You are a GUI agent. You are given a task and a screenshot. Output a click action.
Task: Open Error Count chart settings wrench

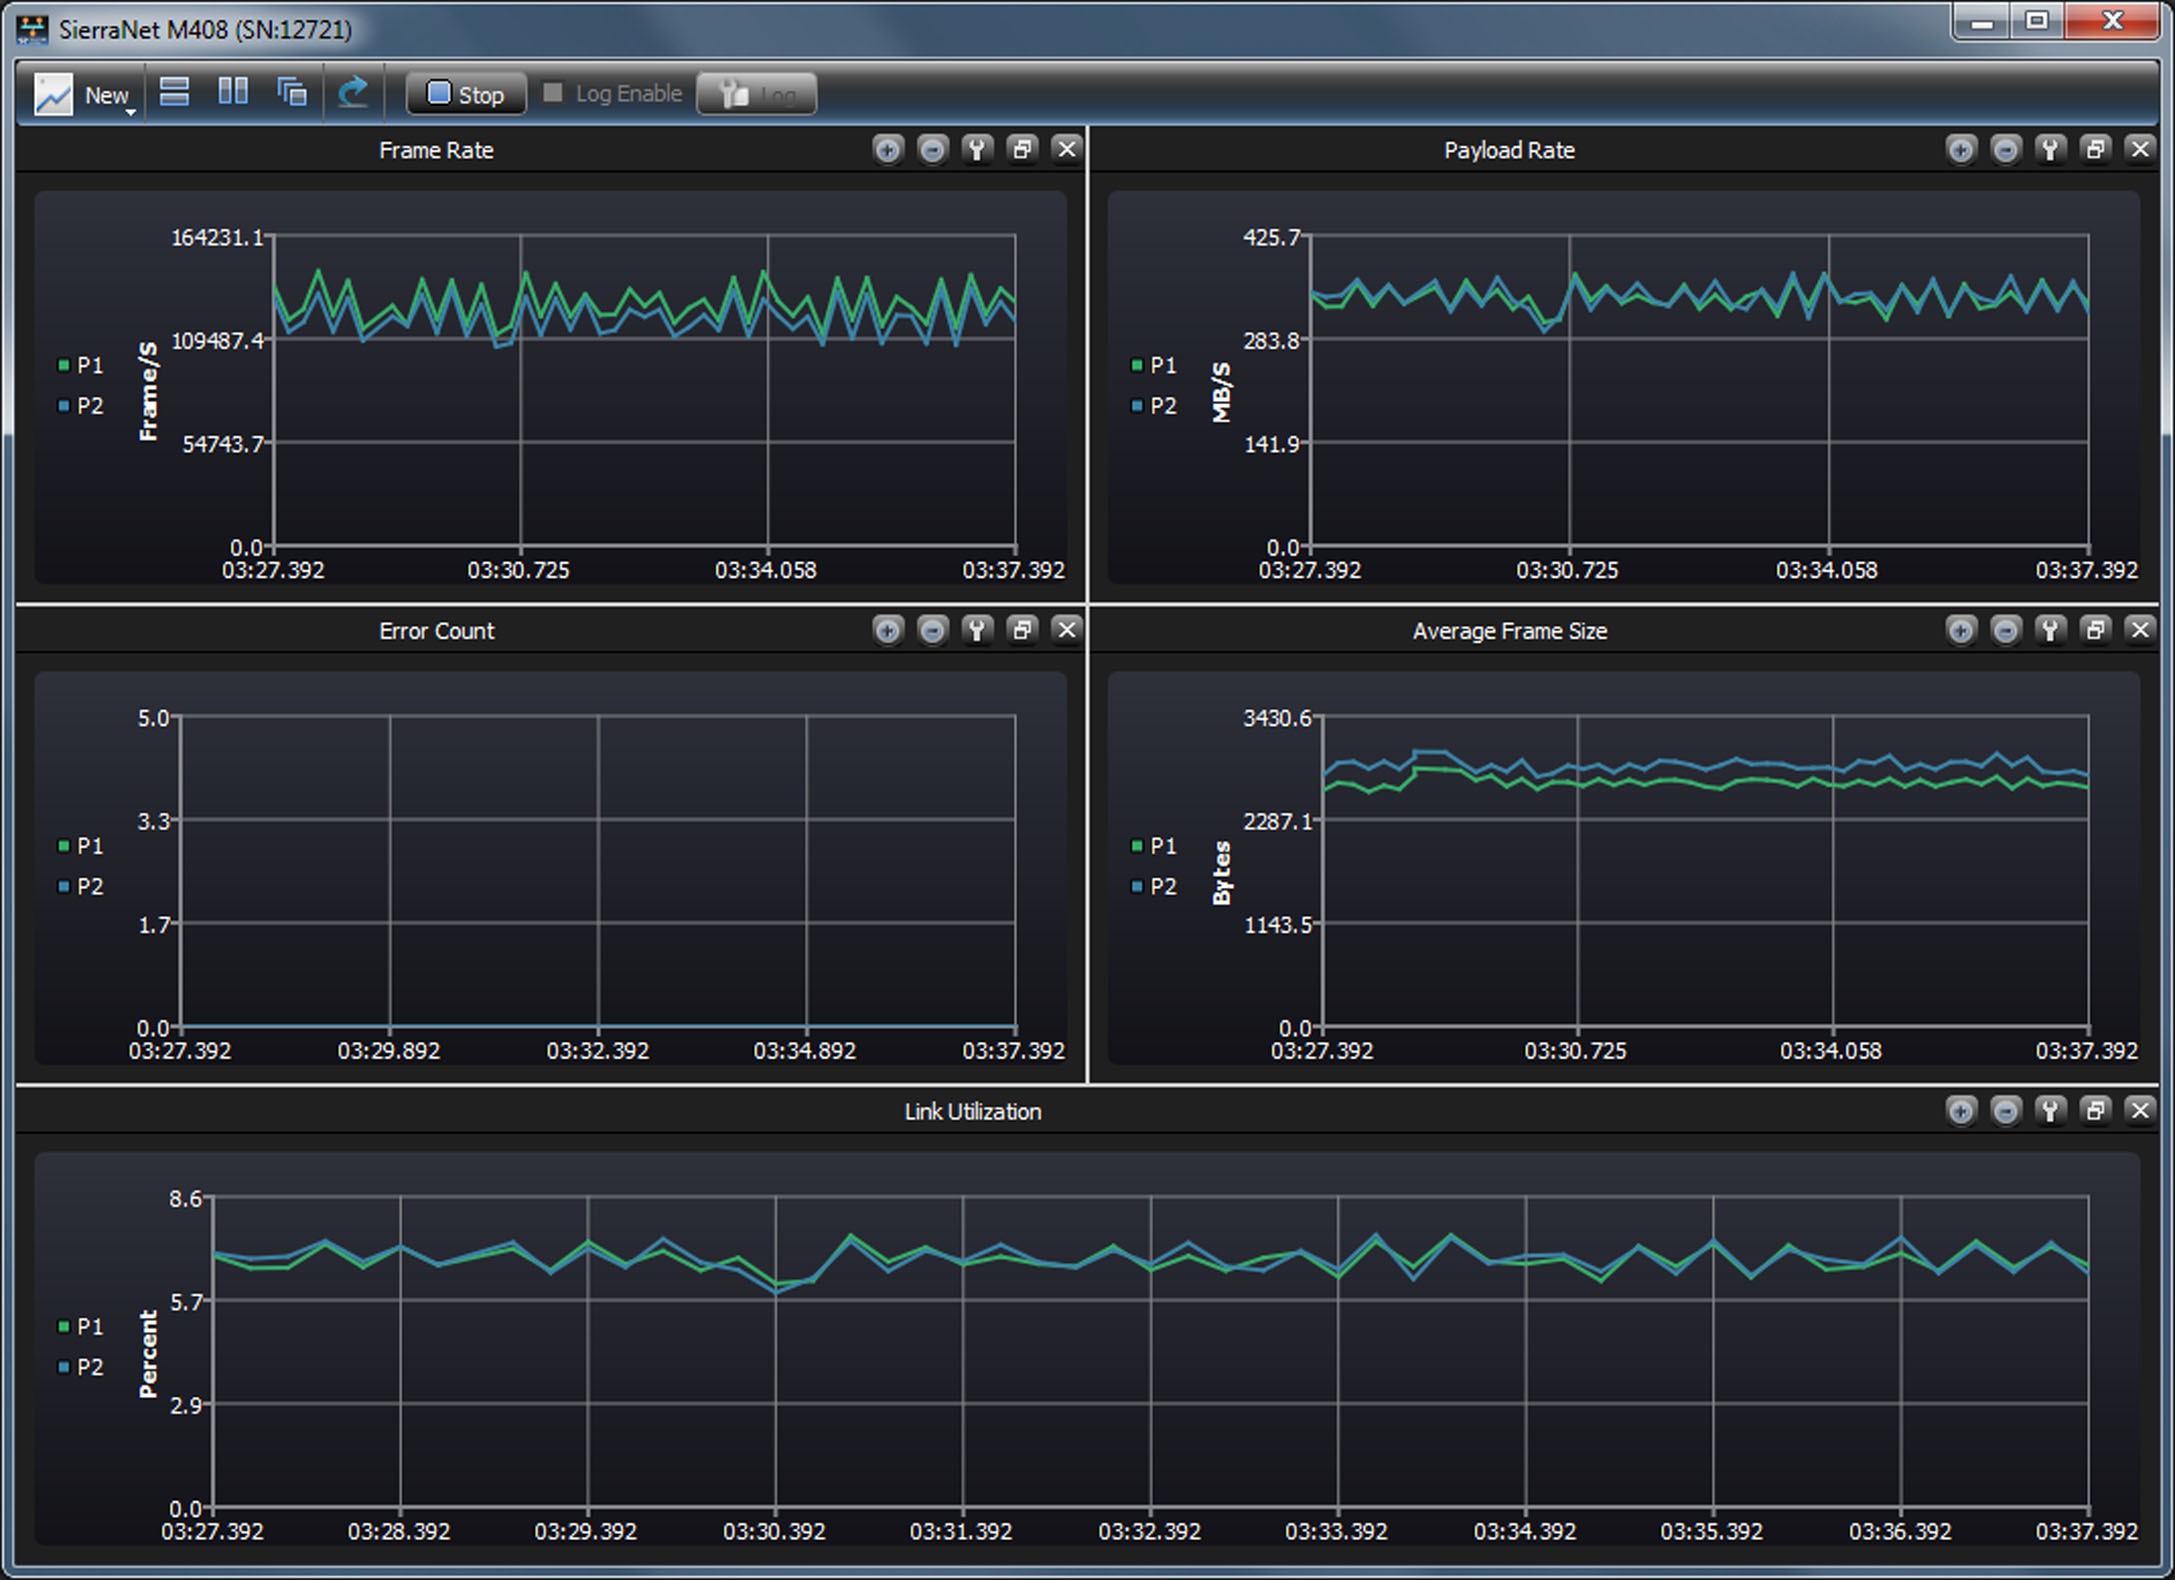[x=977, y=630]
